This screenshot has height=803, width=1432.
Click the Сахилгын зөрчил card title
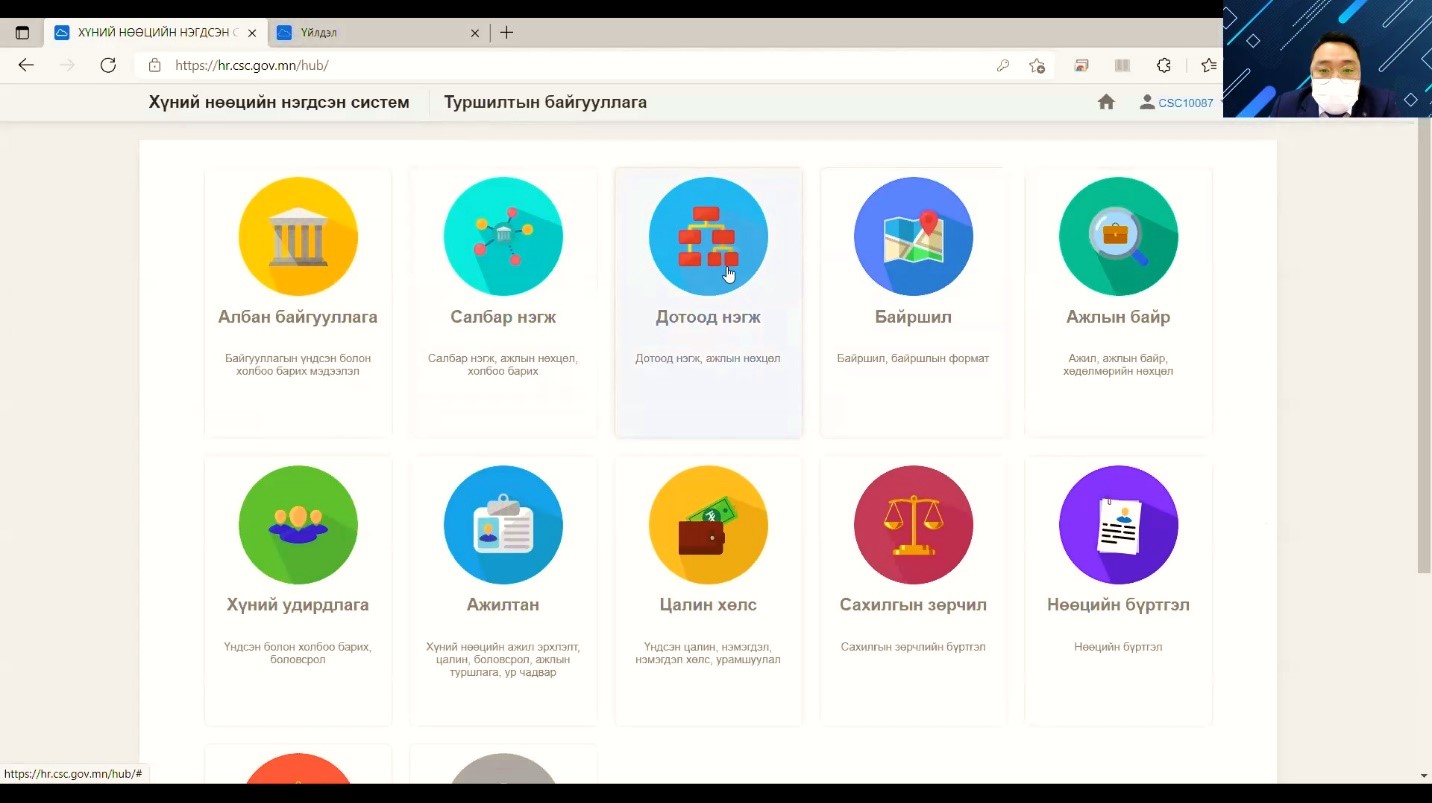coord(913,605)
